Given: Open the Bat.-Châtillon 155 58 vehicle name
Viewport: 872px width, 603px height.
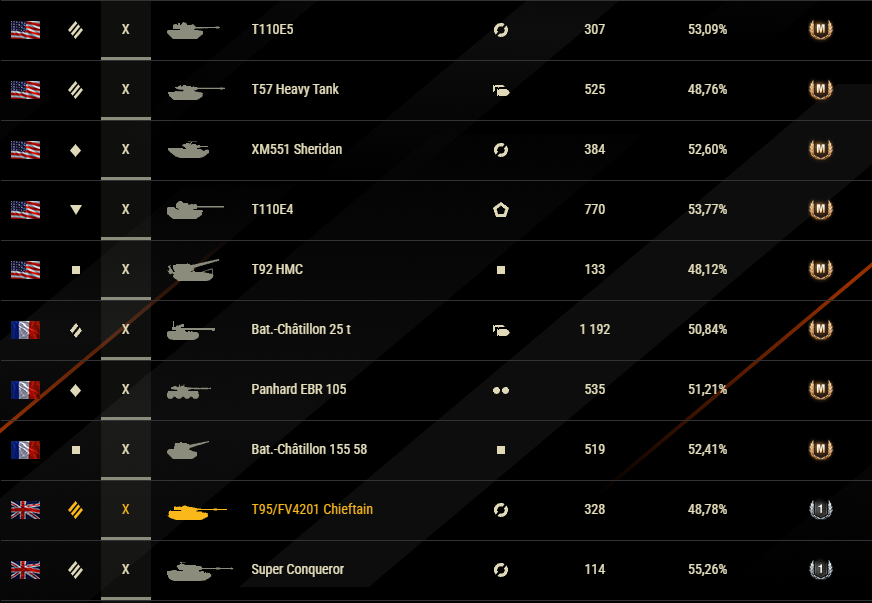Looking at the screenshot, I should tap(309, 449).
